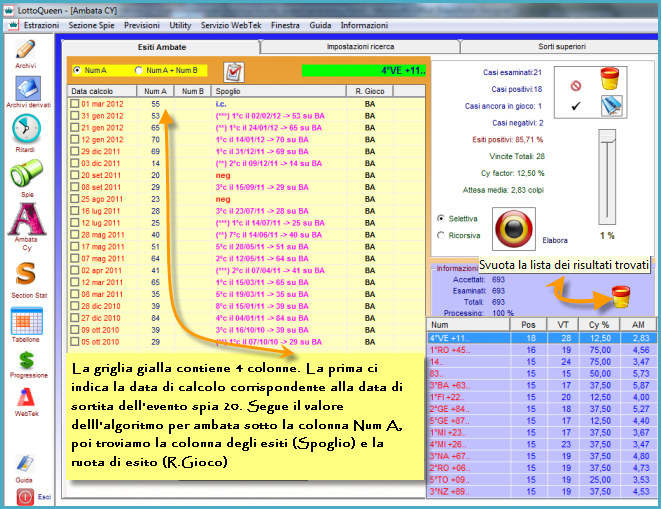
Task: Open the Archivi pencil icon
Action: pyautogui.click(x=26, y=49)
